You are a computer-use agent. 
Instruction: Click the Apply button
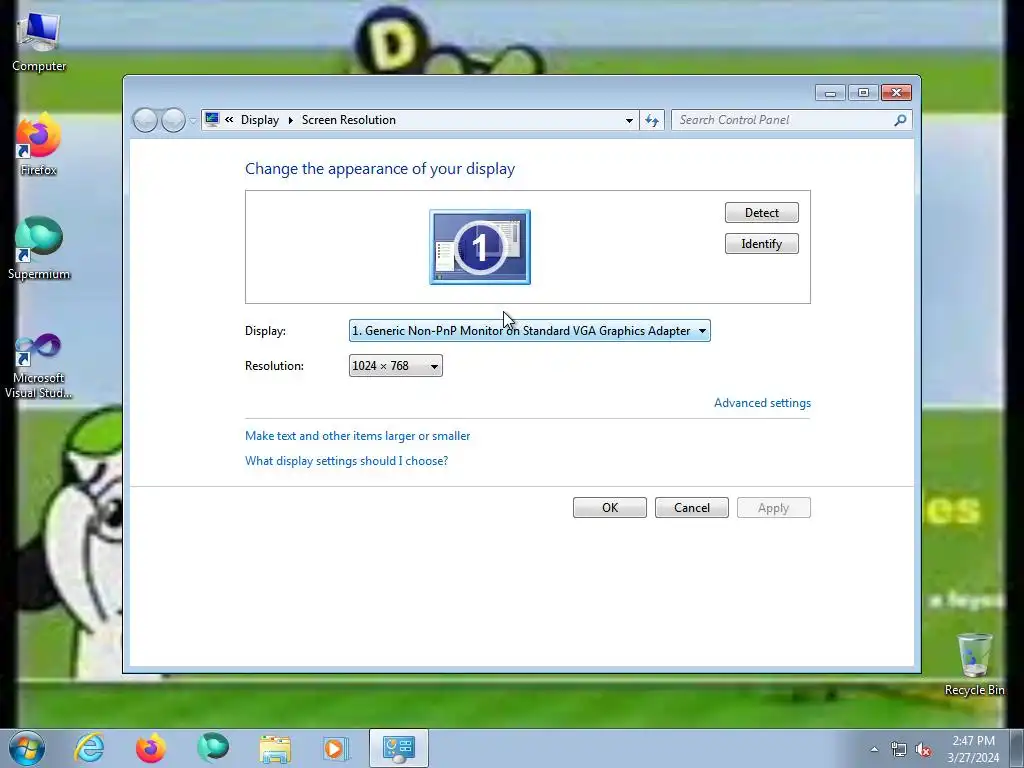click(x=774, y=508)
